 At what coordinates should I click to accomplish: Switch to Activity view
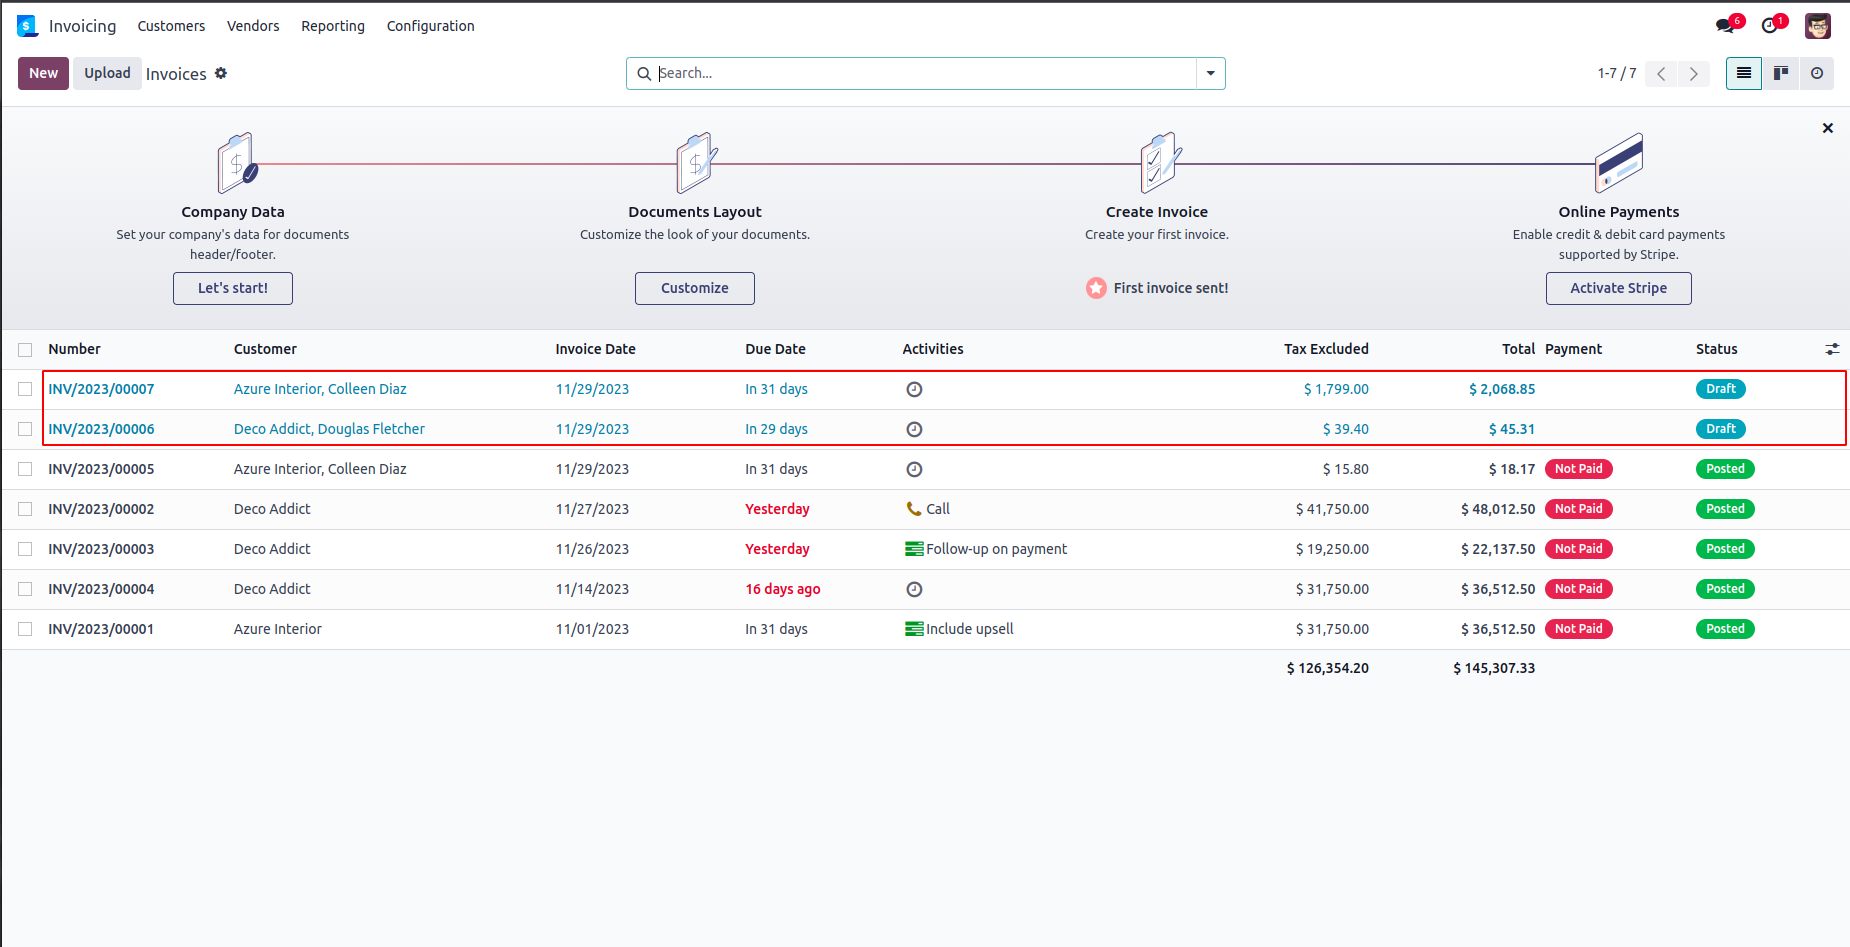(1817, 73)
